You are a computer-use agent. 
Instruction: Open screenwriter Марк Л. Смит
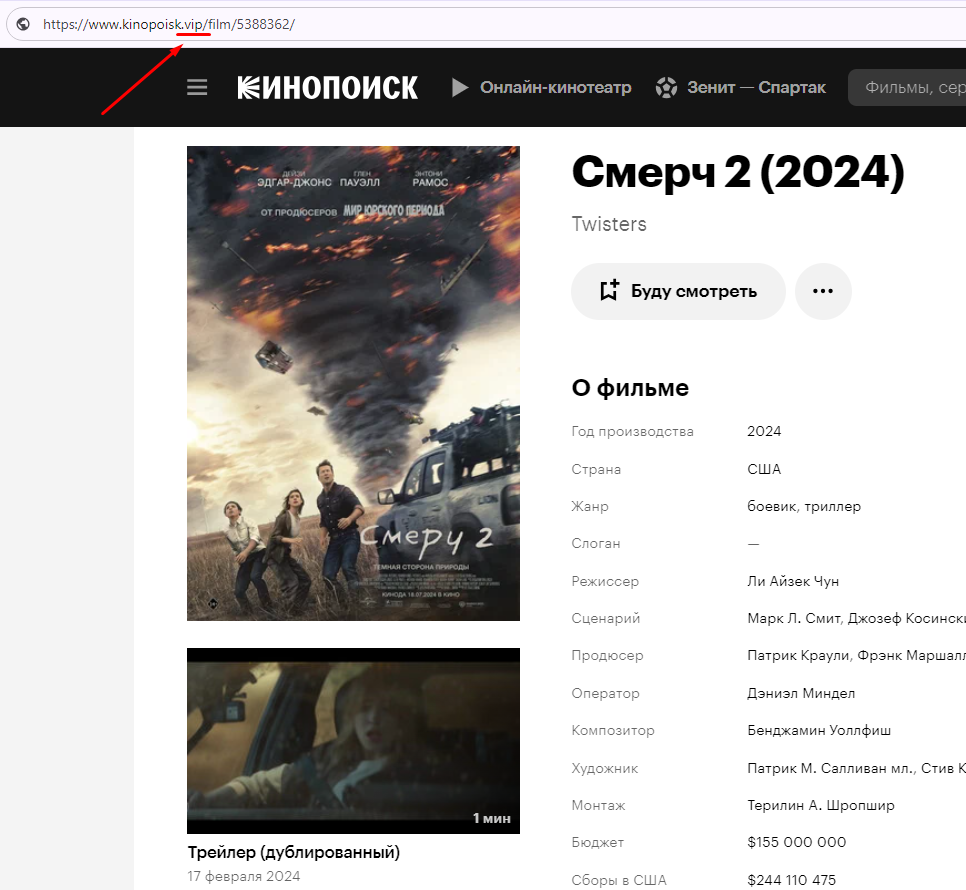pos(793,618)
